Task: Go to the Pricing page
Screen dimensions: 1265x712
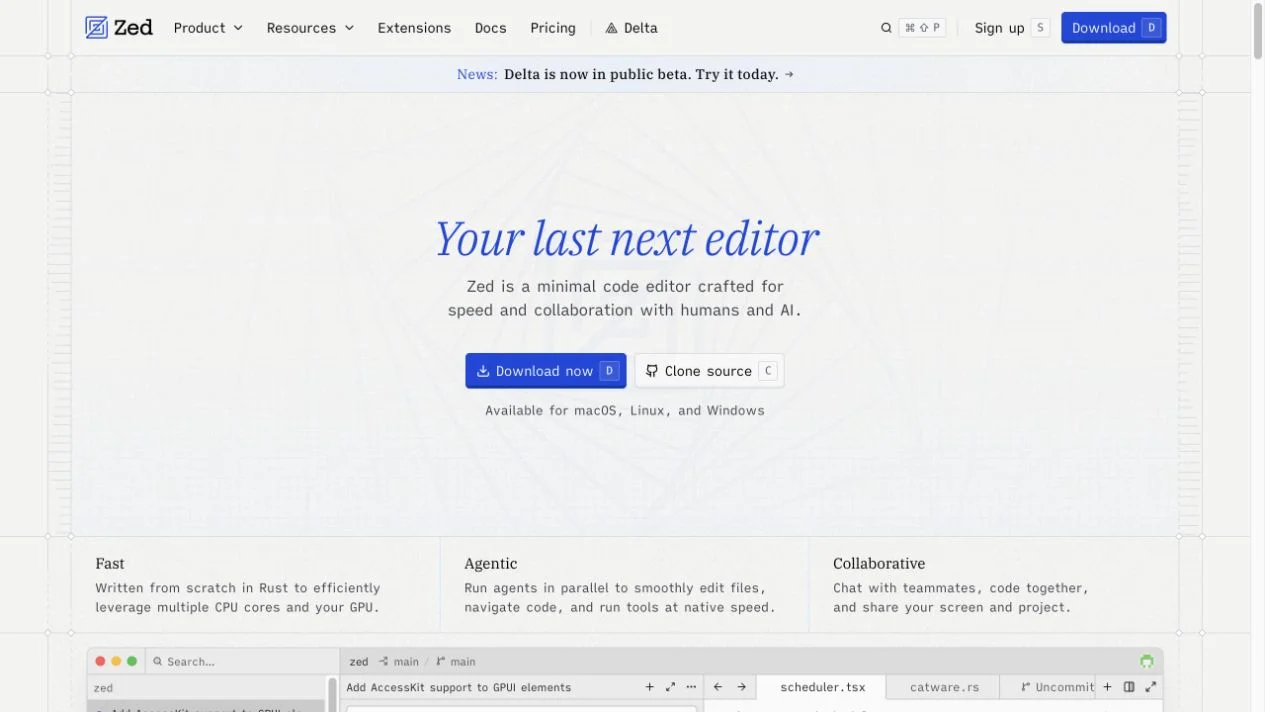Action: [x=553, y=28]
